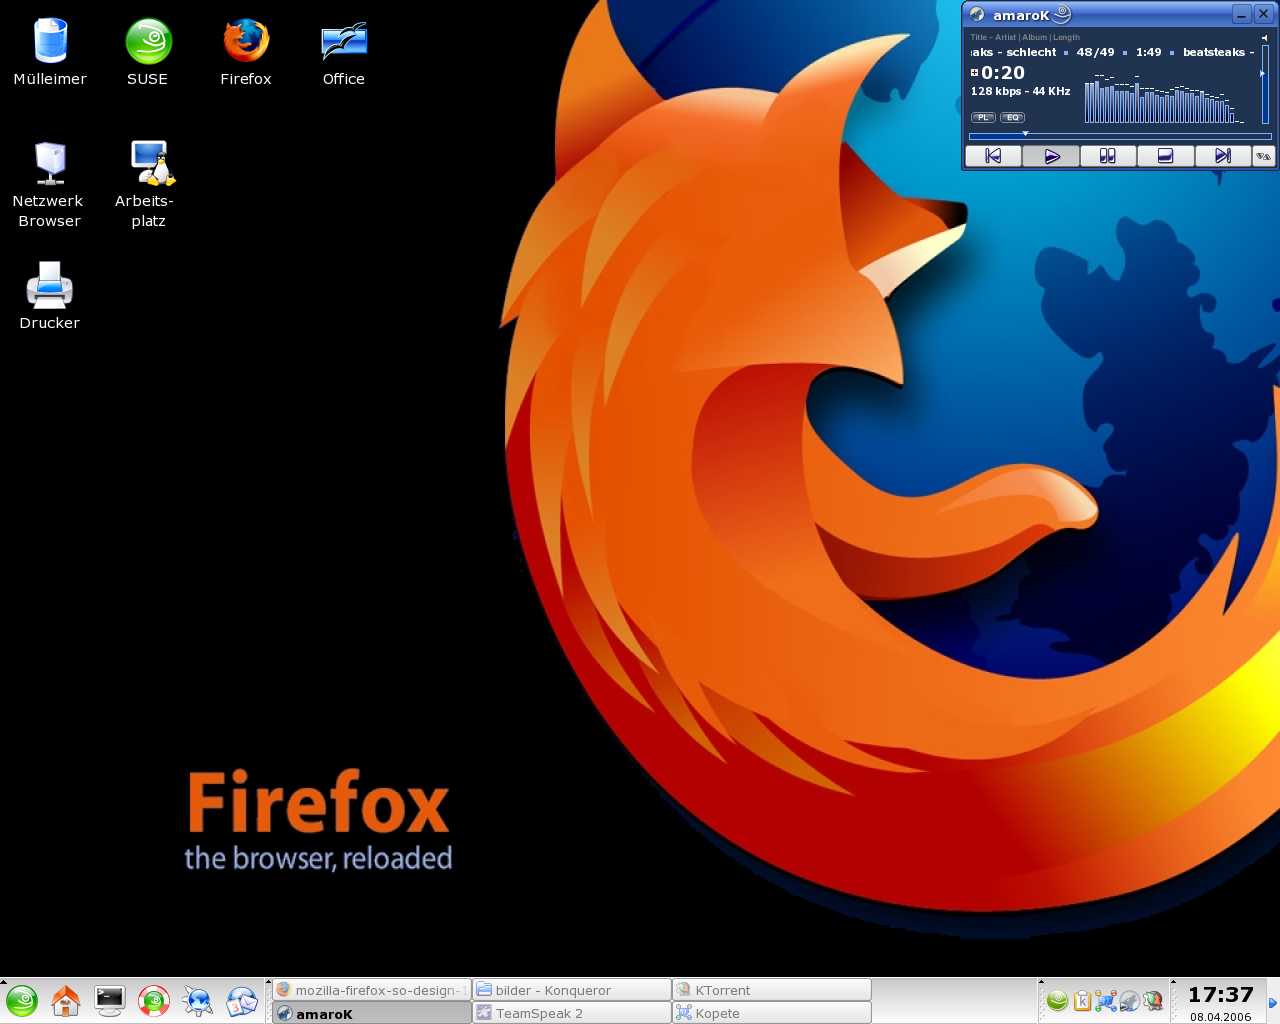
Task: Click the amaroK window title bar icon
Action: click(977, 15)
